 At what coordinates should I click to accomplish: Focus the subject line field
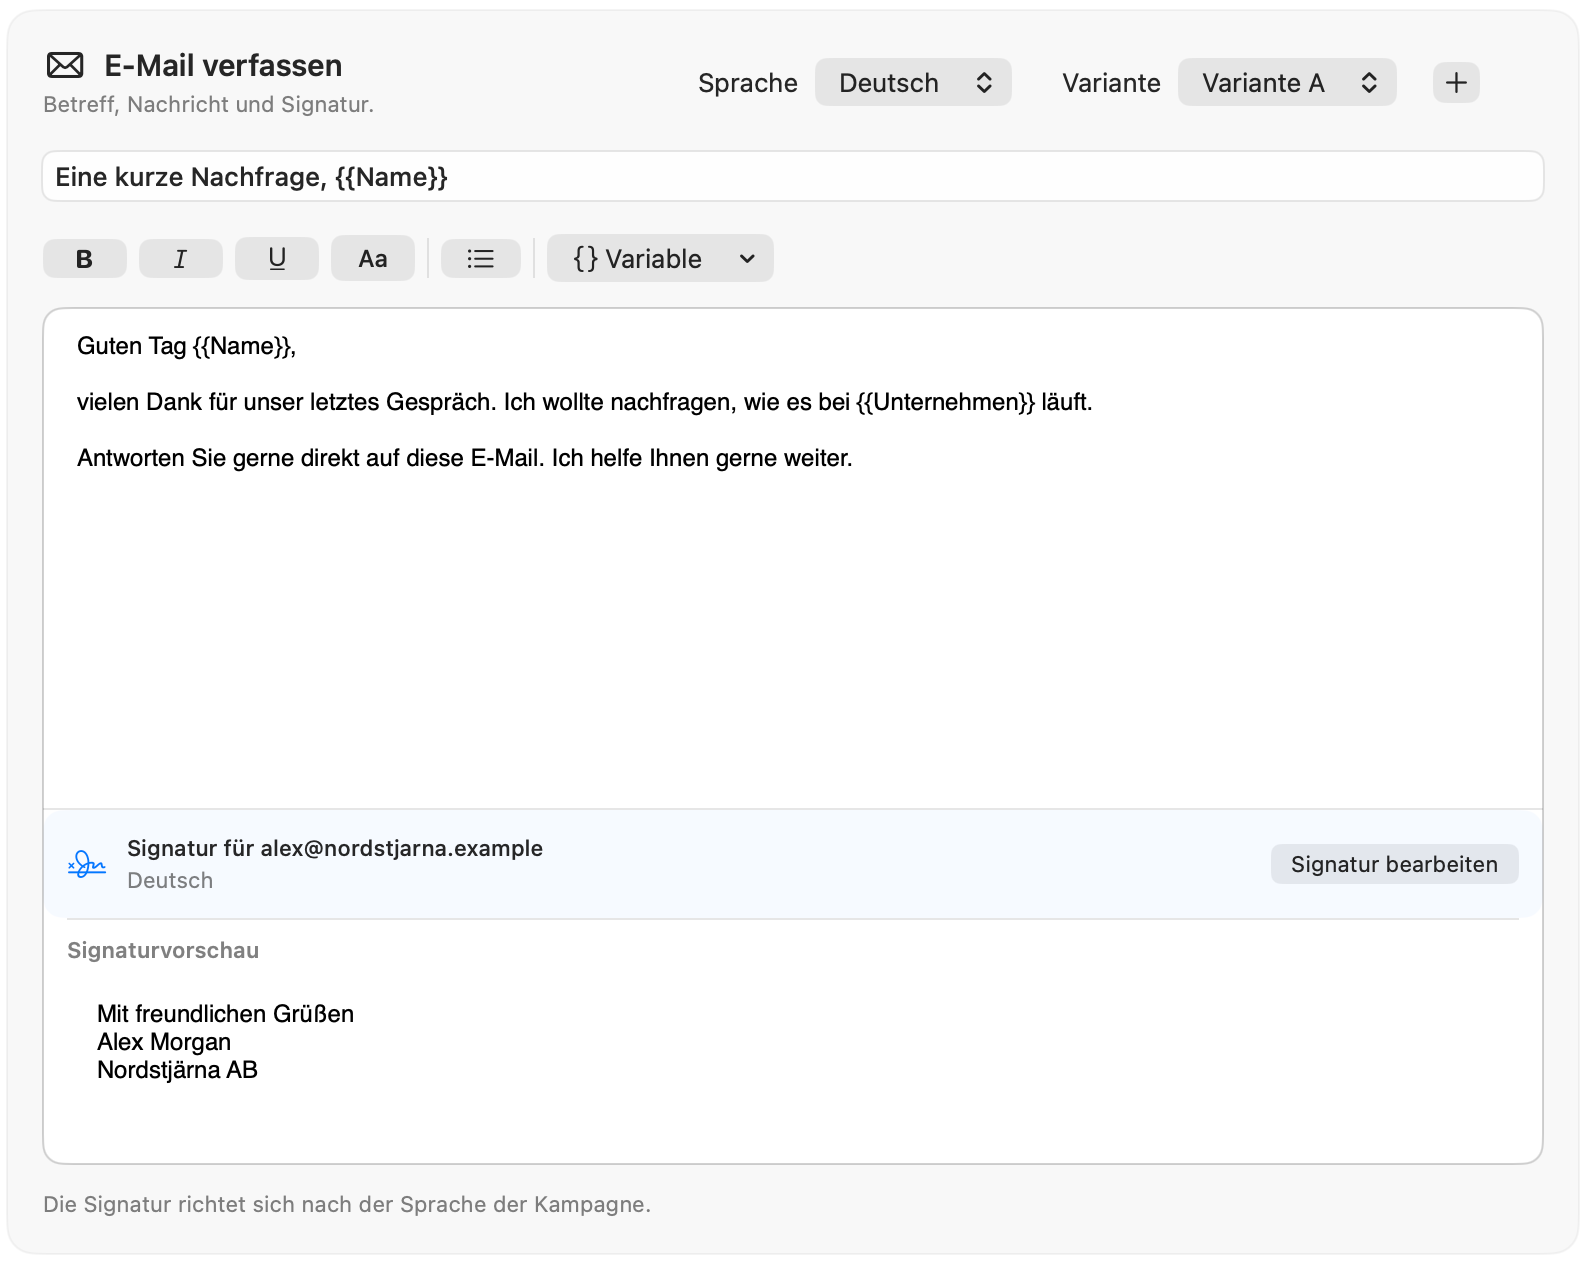click(x=793, y=177)
